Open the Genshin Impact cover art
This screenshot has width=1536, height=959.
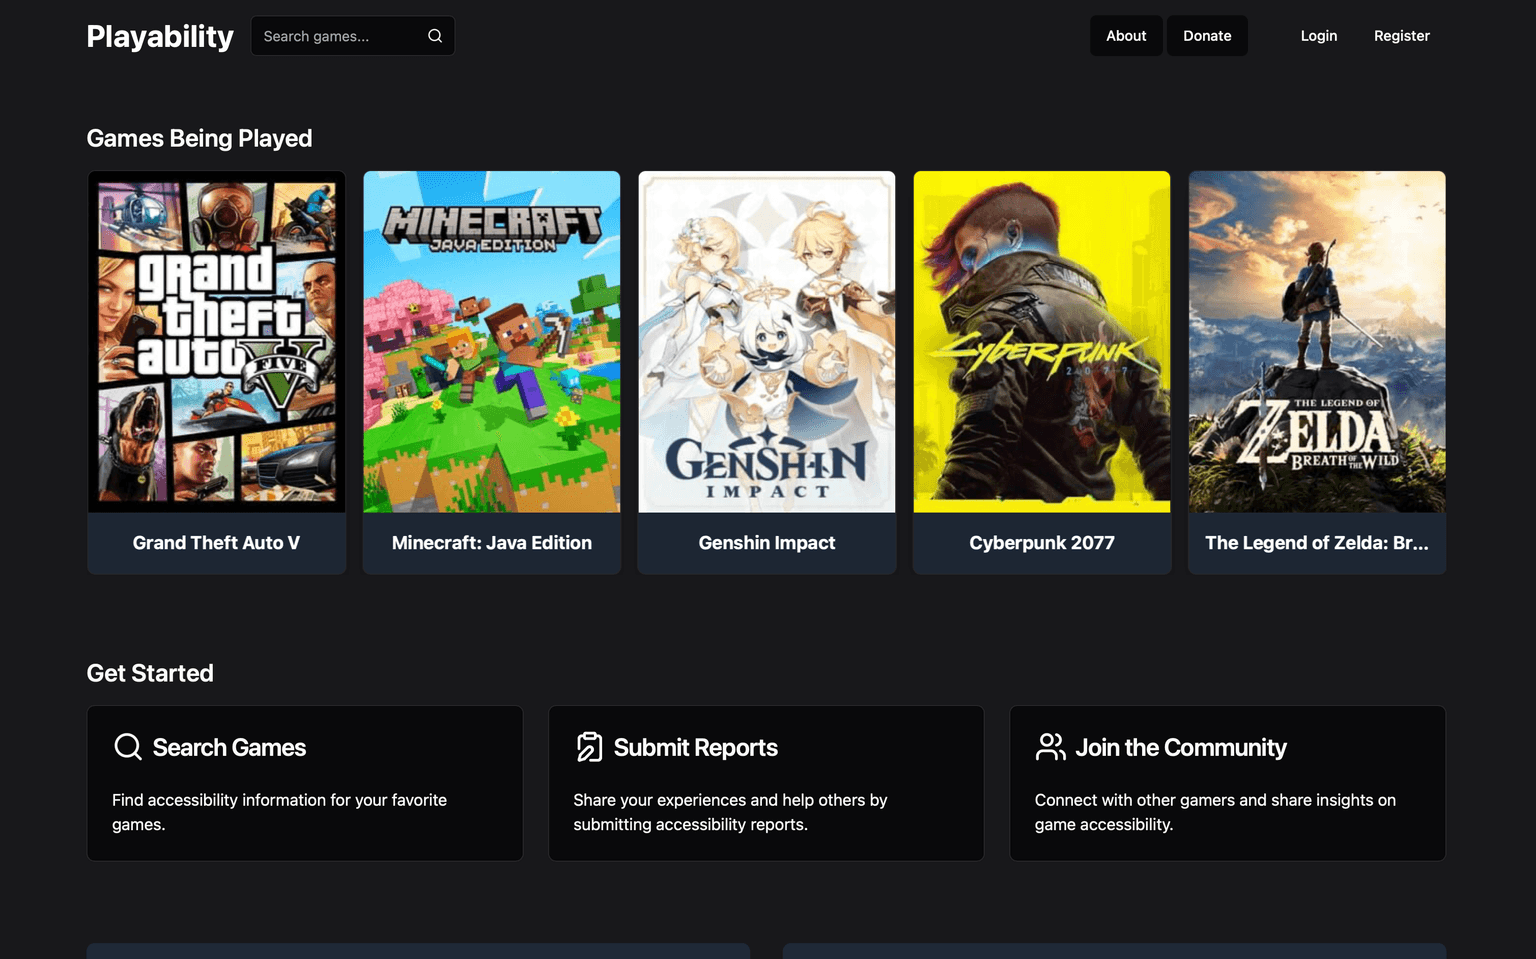coord(767,342)
